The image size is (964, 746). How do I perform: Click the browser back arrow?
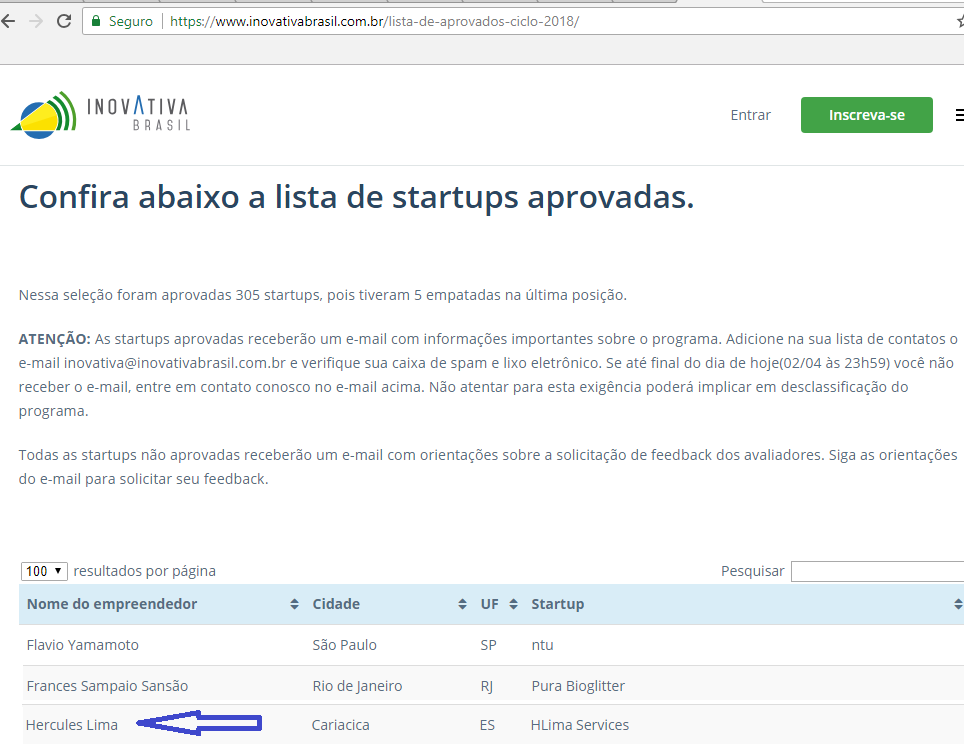tap(8, 21)
